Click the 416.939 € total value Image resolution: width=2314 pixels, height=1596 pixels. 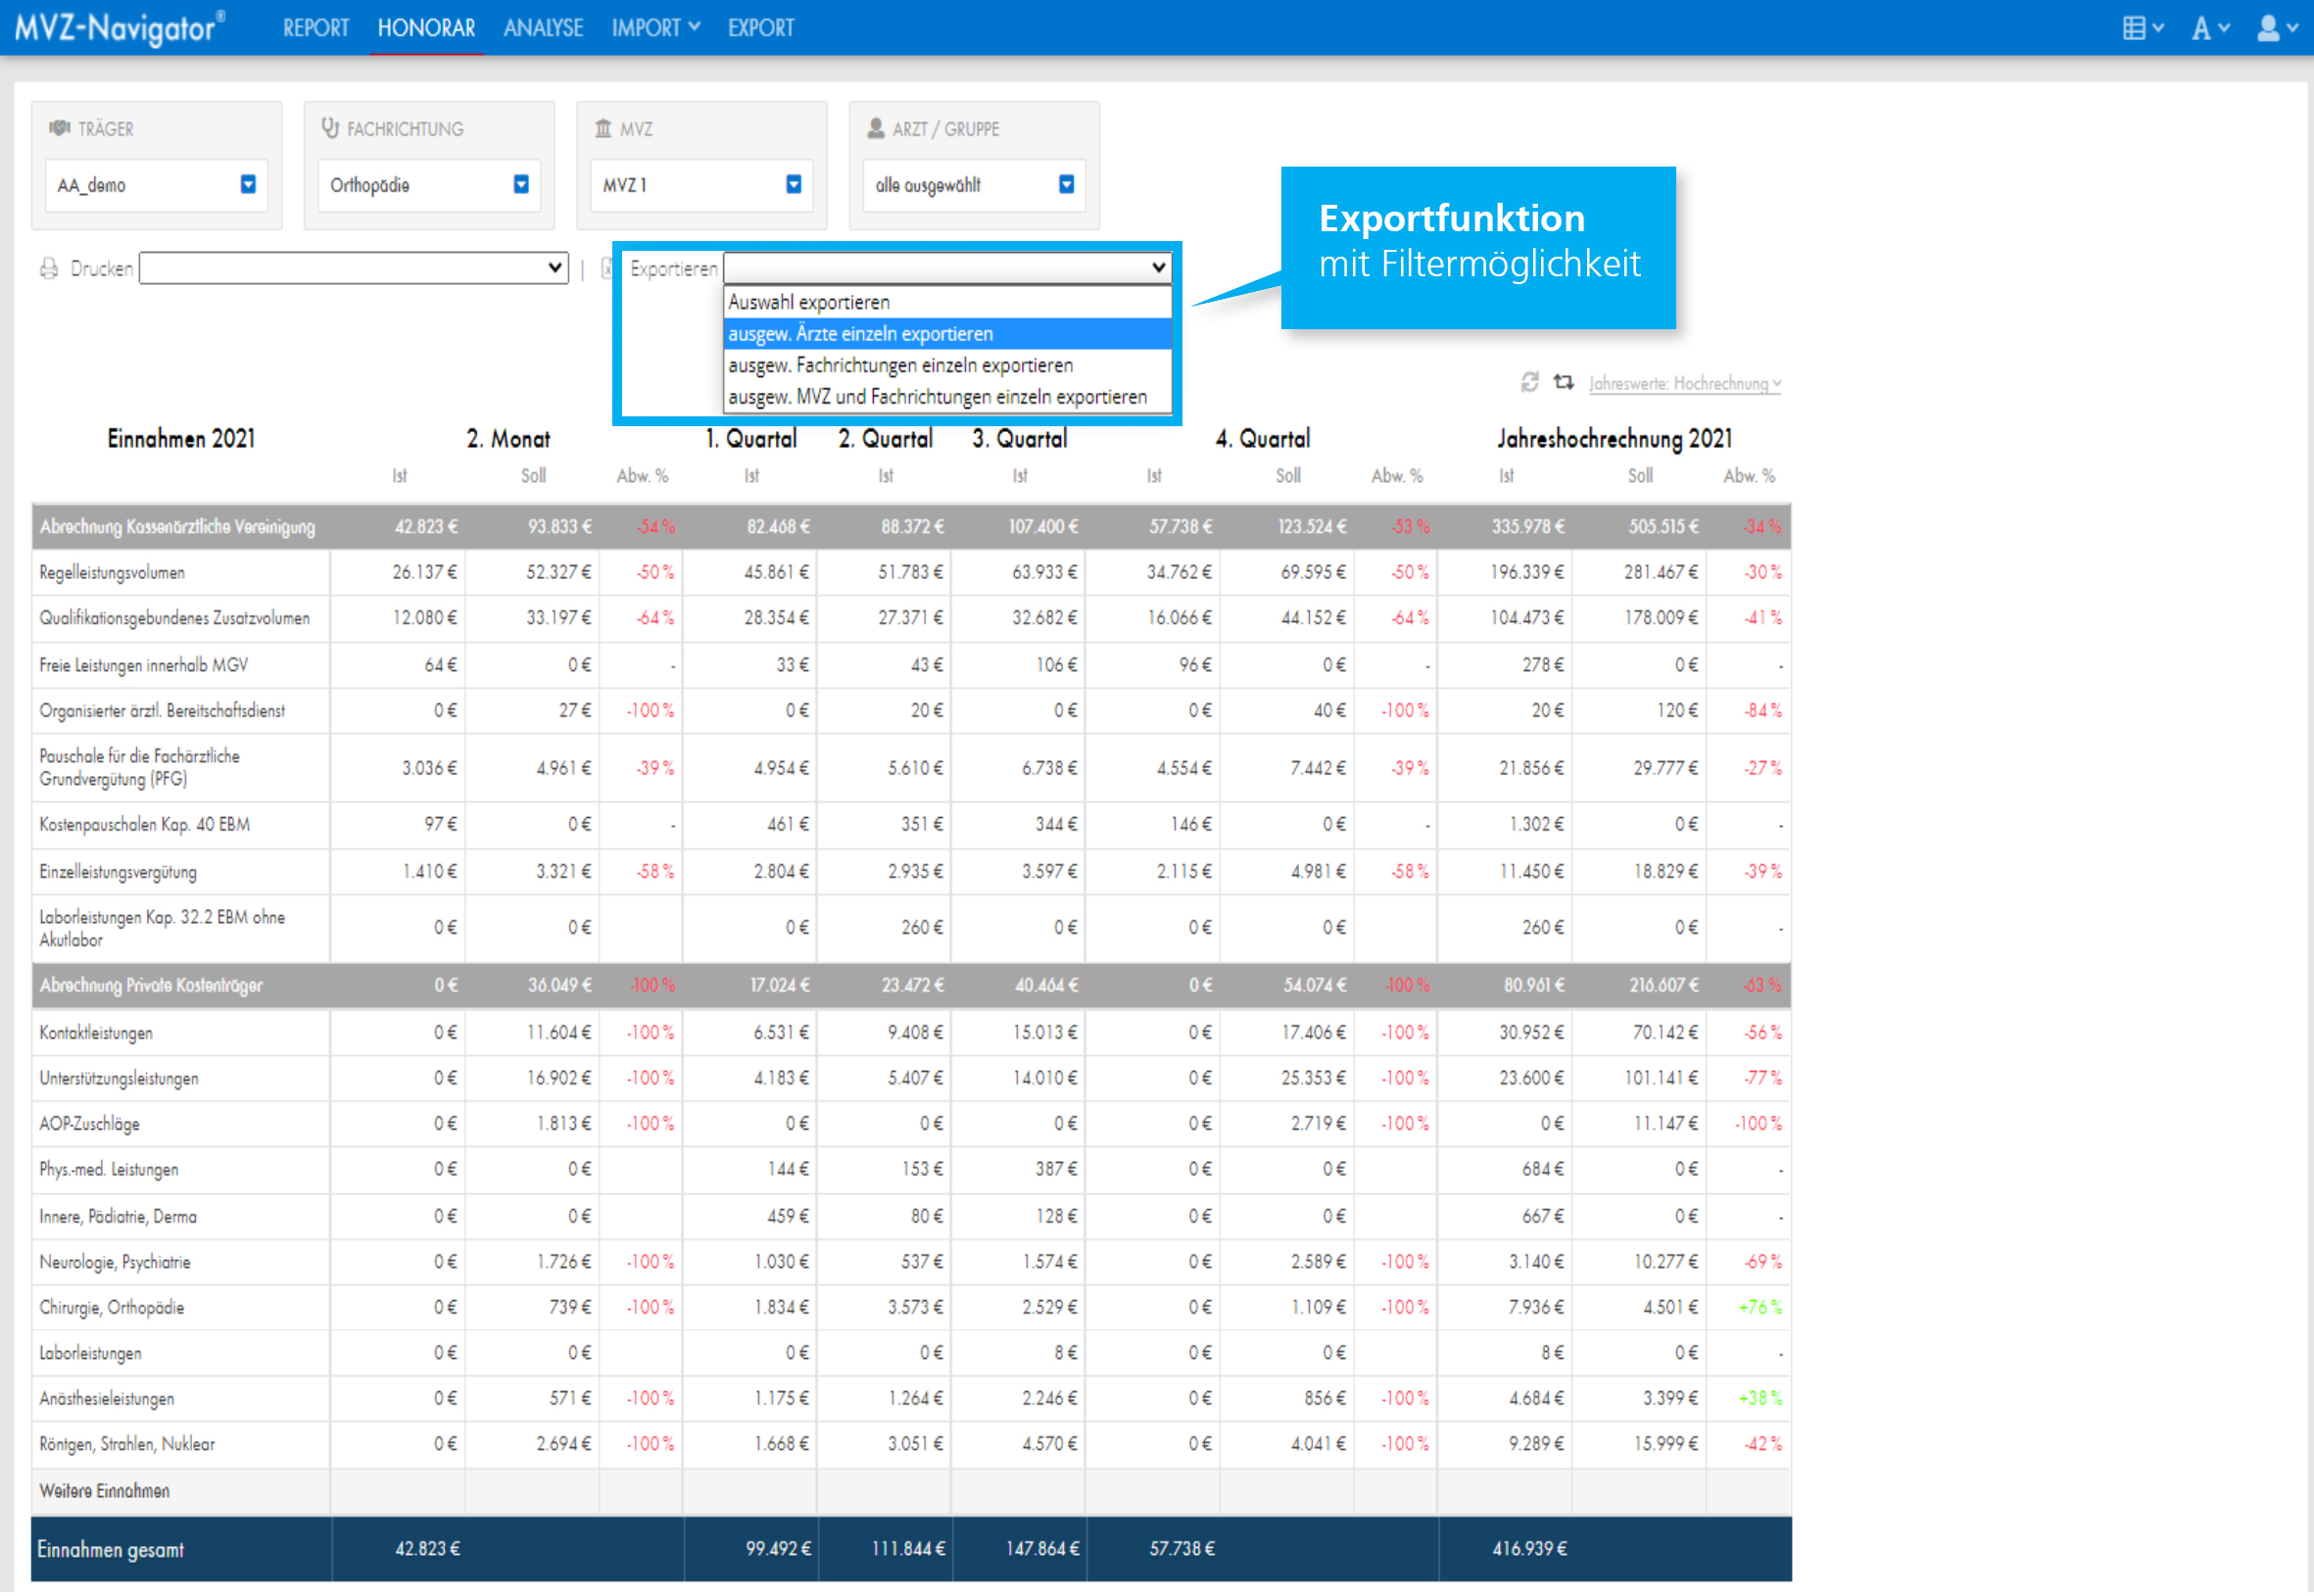coord(1530,1549)
